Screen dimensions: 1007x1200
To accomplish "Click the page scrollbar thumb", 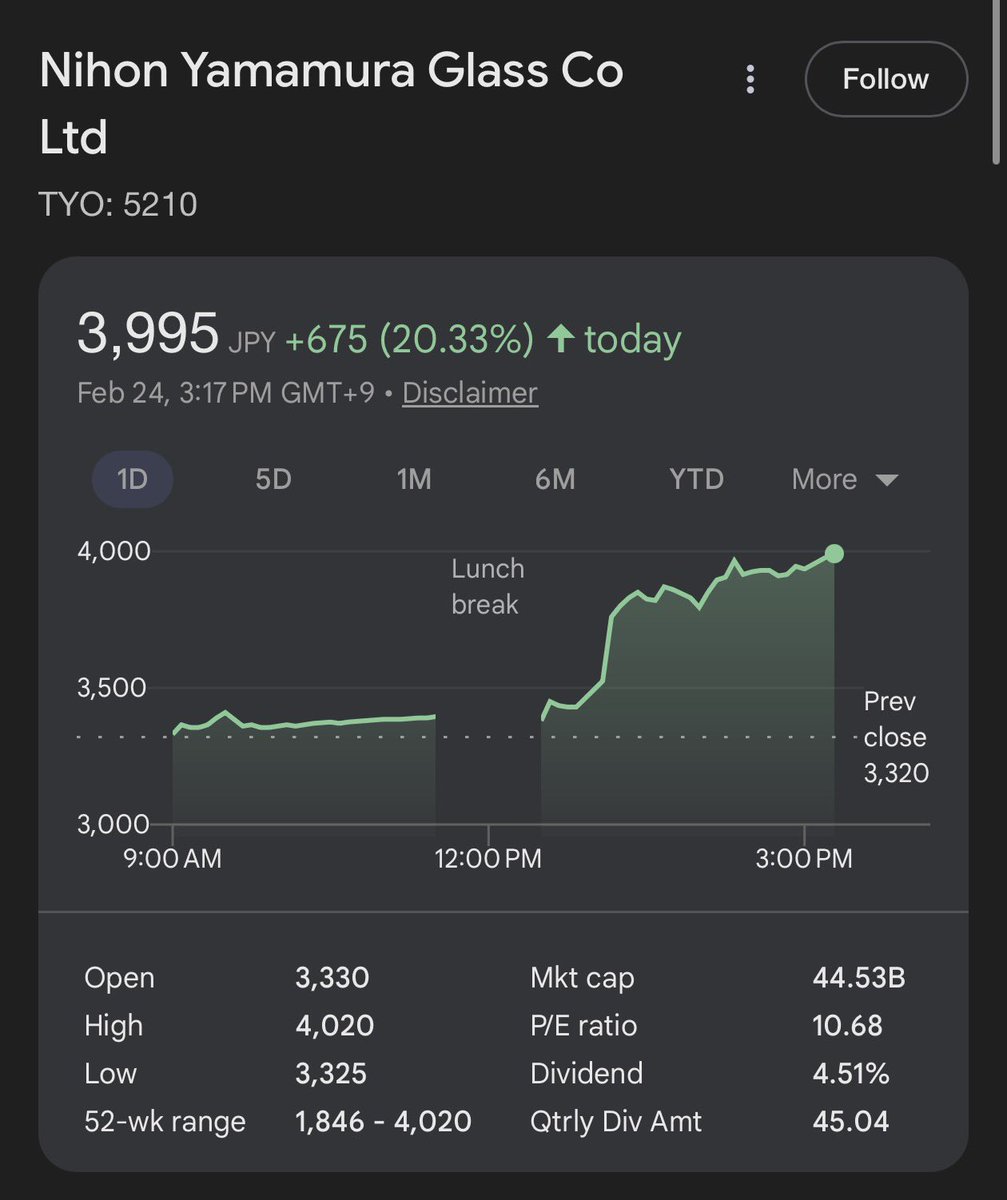I will (x=996, y=80).
